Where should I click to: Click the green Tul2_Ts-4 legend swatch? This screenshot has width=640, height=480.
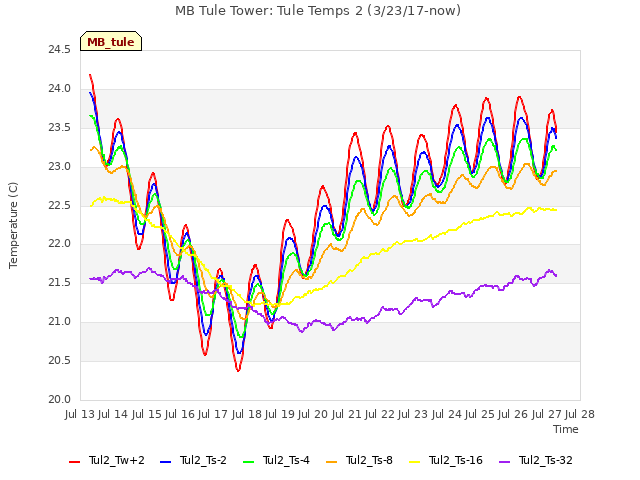[249, 462]
